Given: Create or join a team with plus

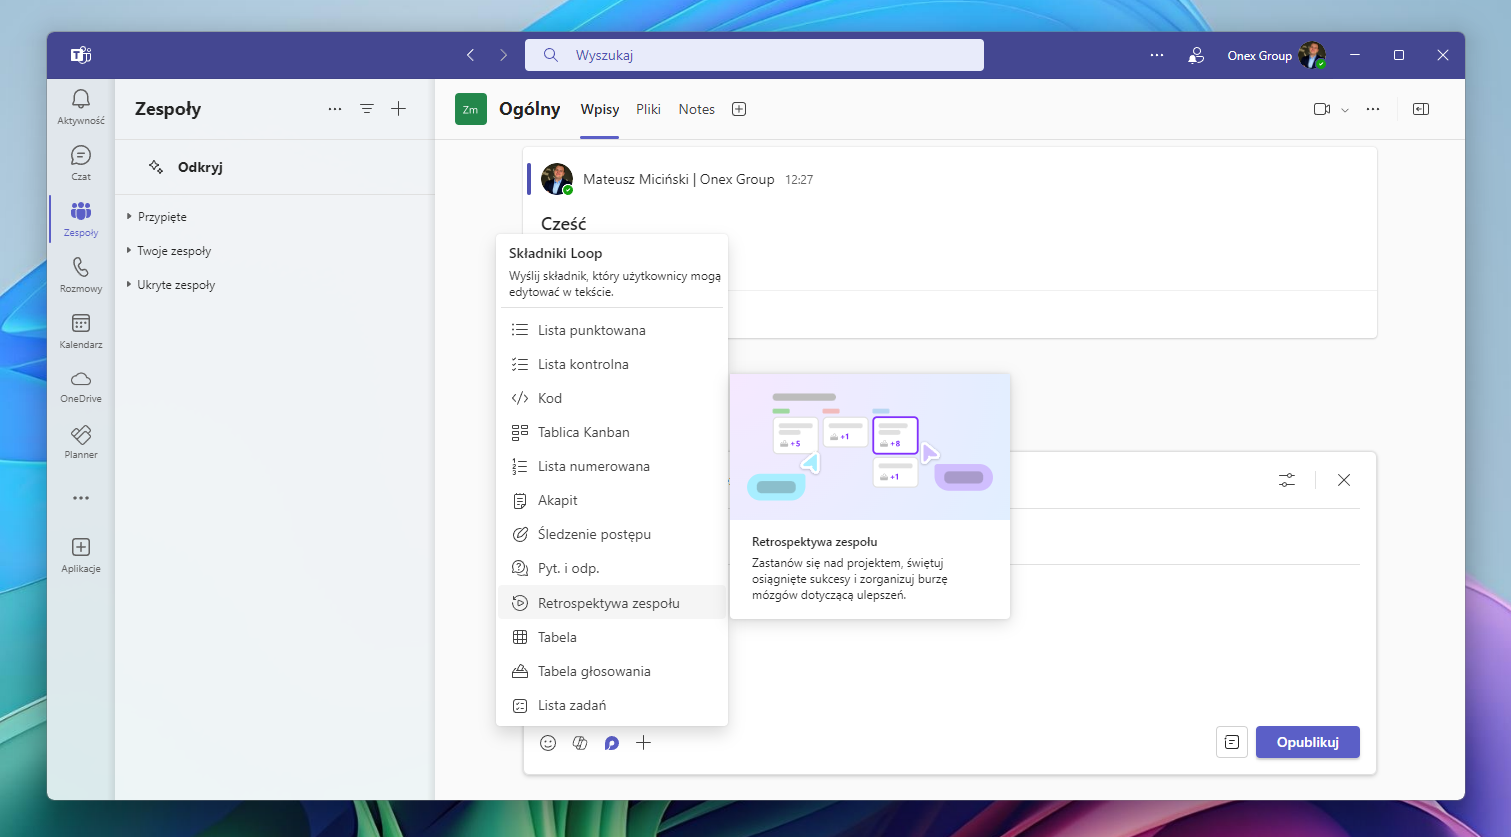Looking at the screenshot, I should 399,109.
